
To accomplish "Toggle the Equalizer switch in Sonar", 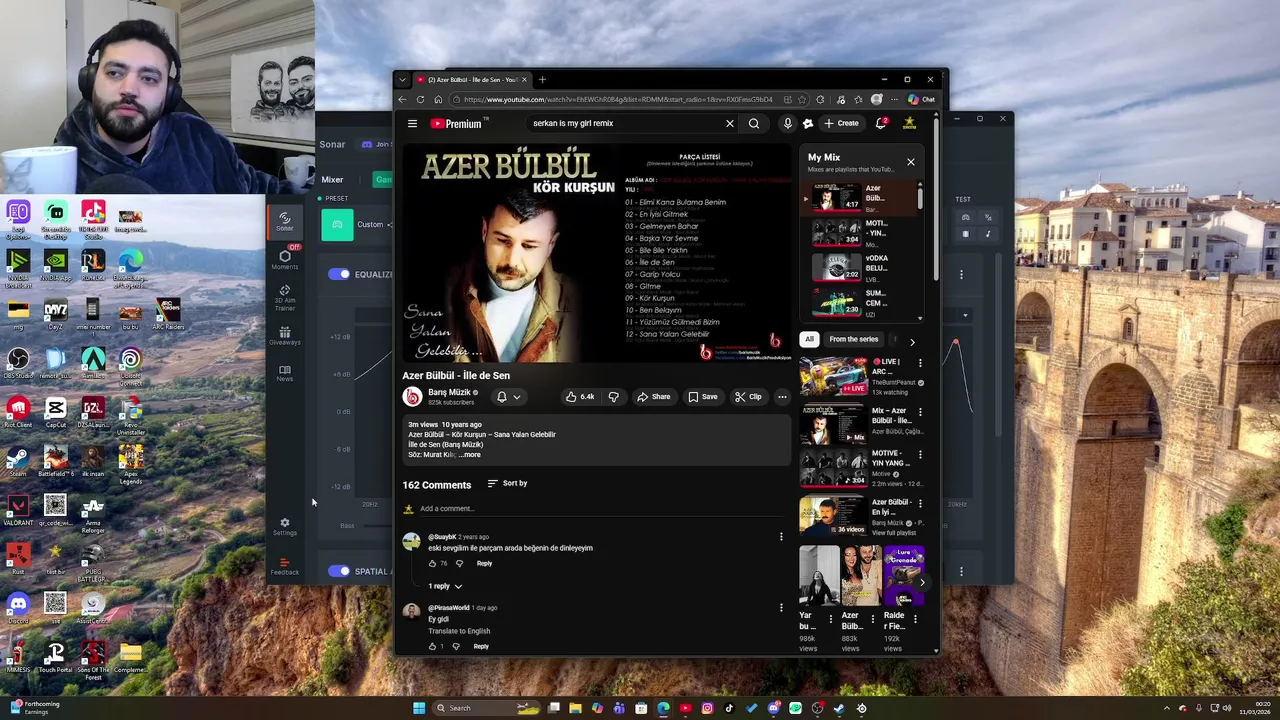I will coord(339,274).
